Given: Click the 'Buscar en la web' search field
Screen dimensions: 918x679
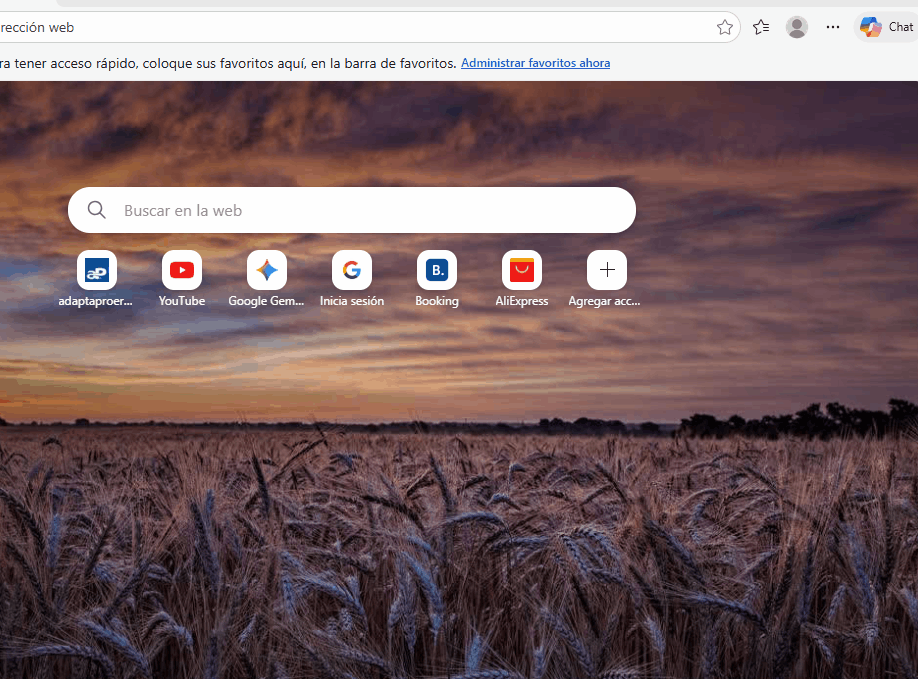Looking at the screenshot, I should pyautogui.click(x=370, y=211).
